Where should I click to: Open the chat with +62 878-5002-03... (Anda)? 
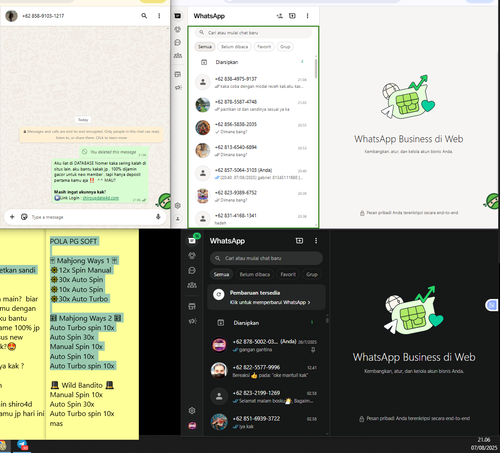tap(266, 345)
